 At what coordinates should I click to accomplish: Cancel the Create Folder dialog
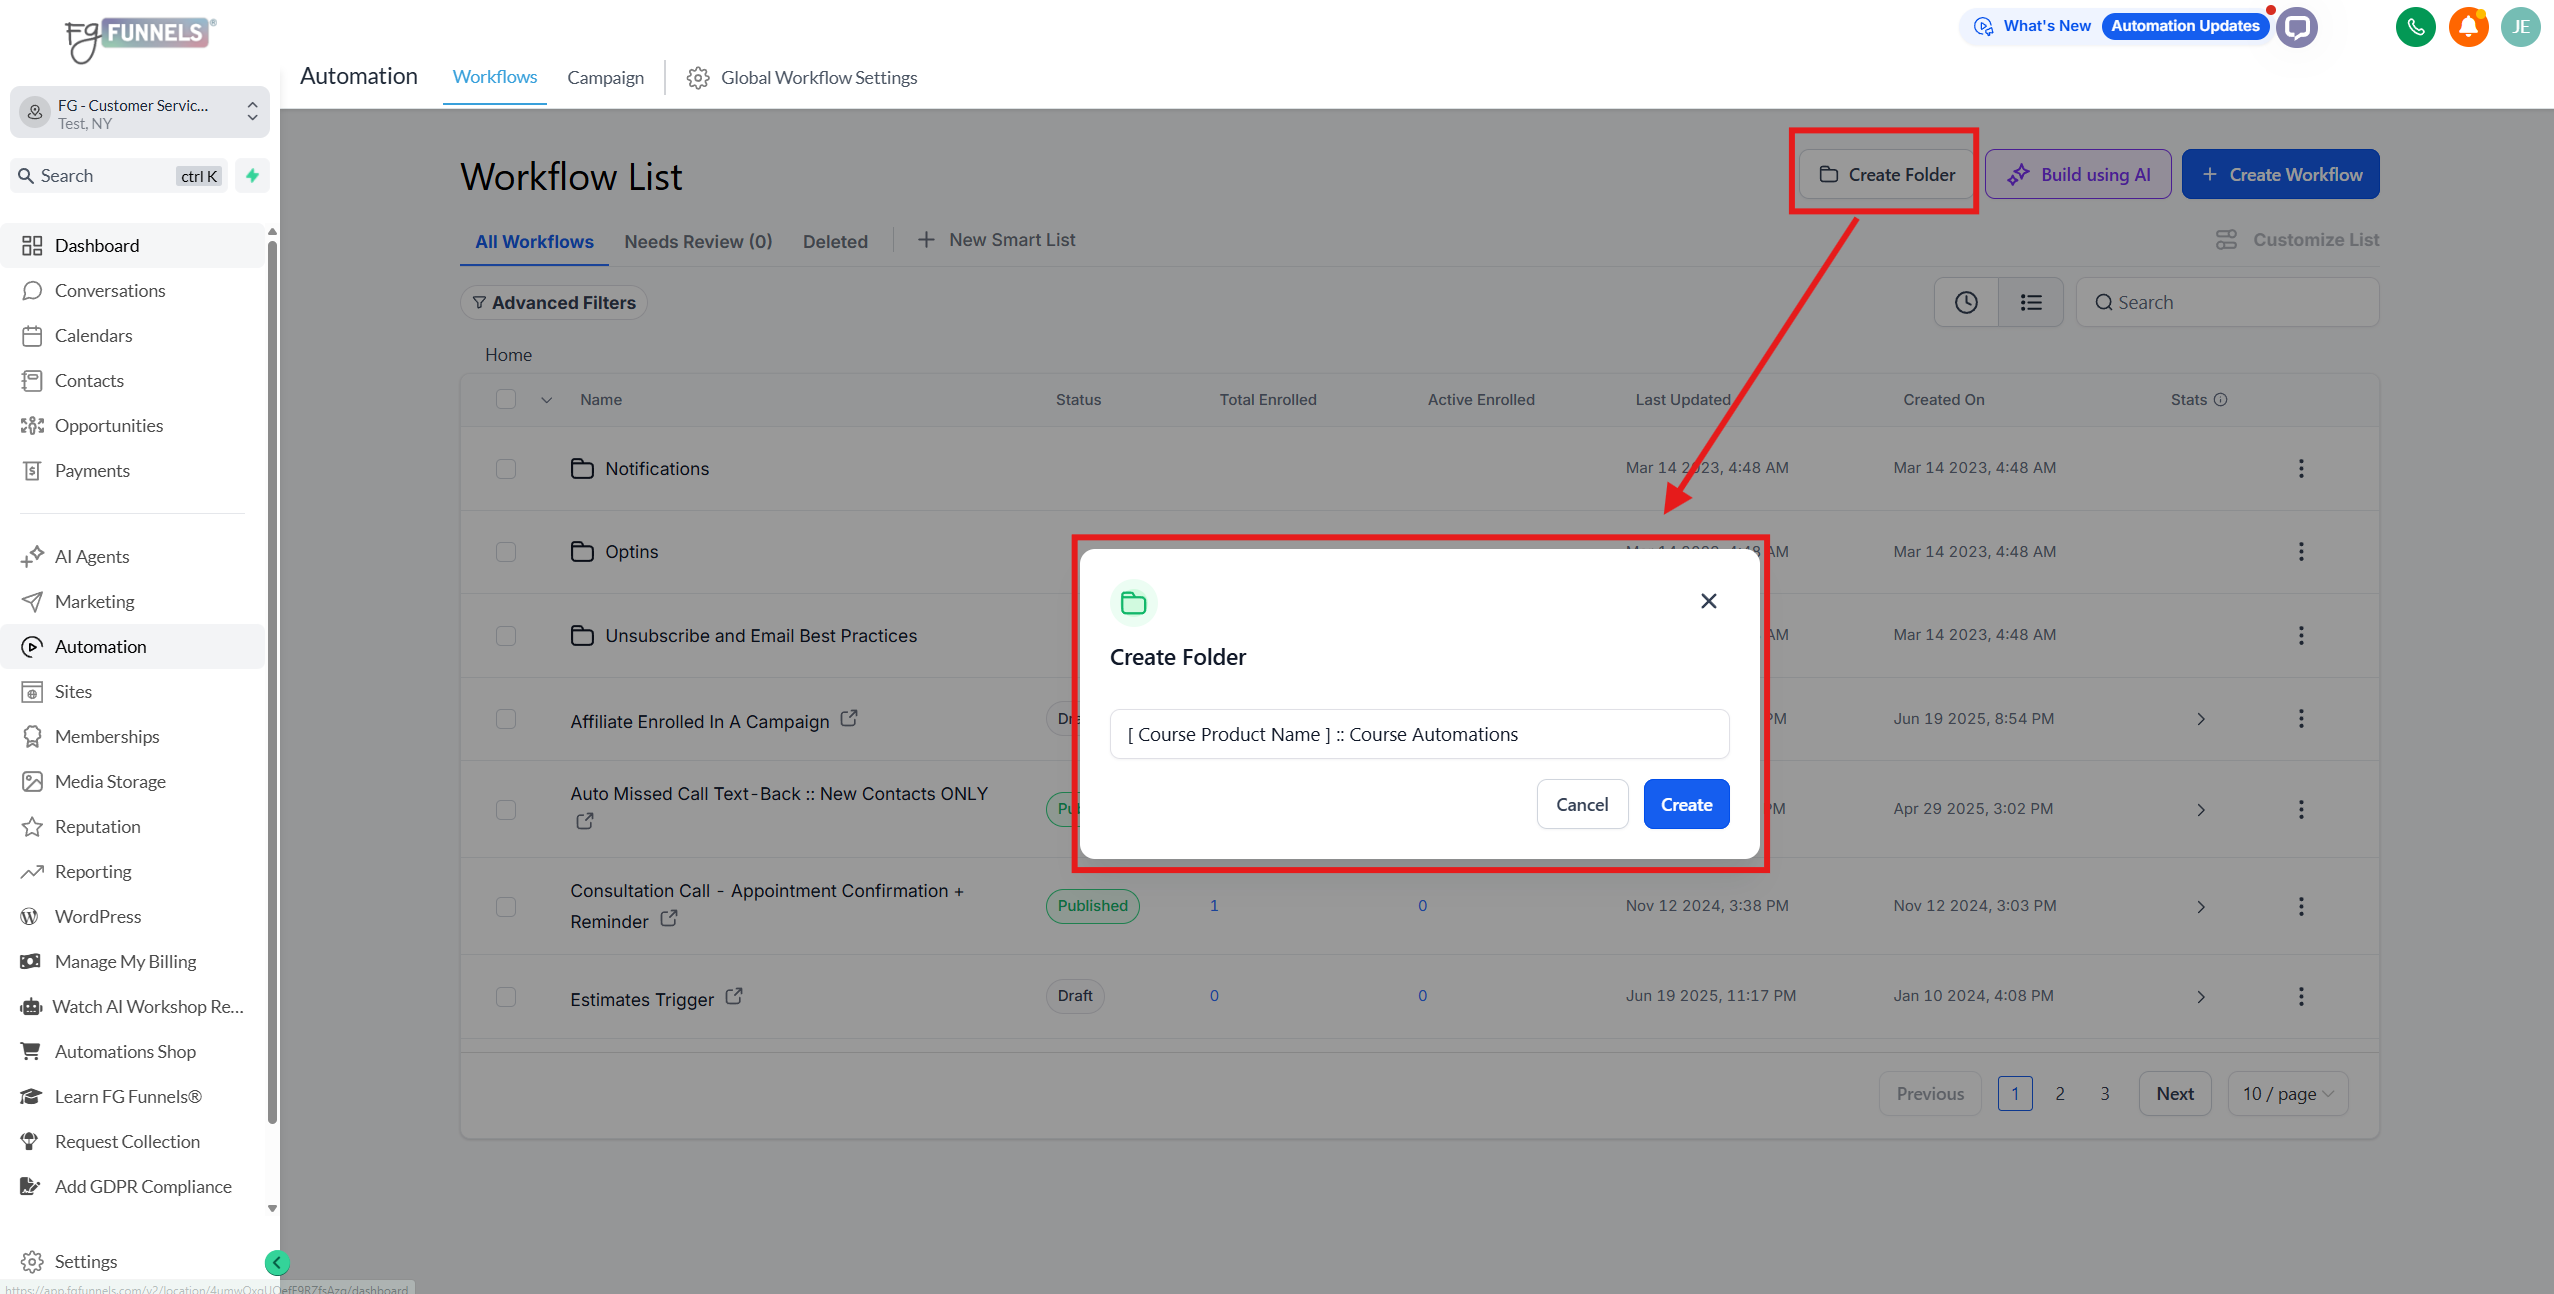(1581, 805)
